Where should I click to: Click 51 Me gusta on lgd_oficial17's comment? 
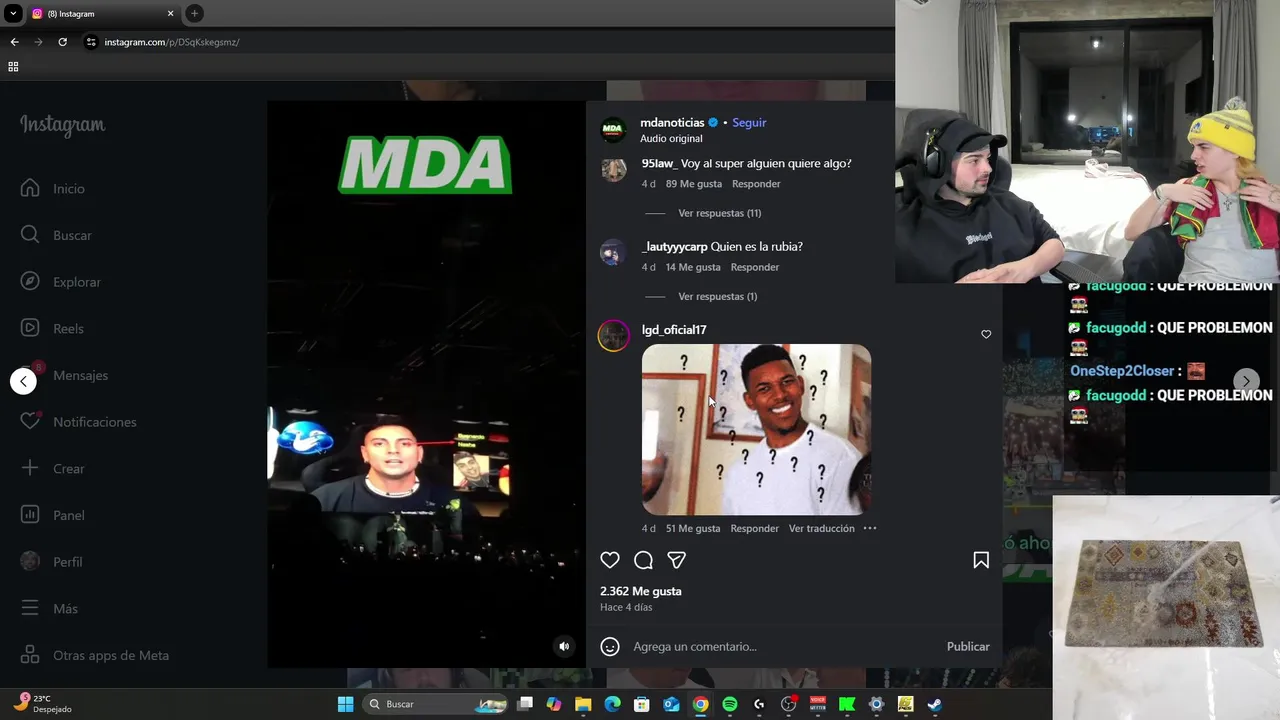click(693, 528)
